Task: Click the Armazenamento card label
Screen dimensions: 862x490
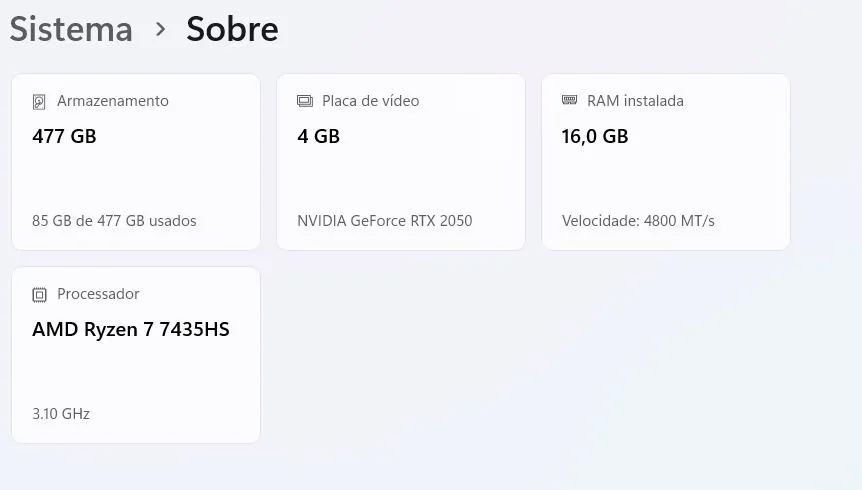Action: point(112,101)
